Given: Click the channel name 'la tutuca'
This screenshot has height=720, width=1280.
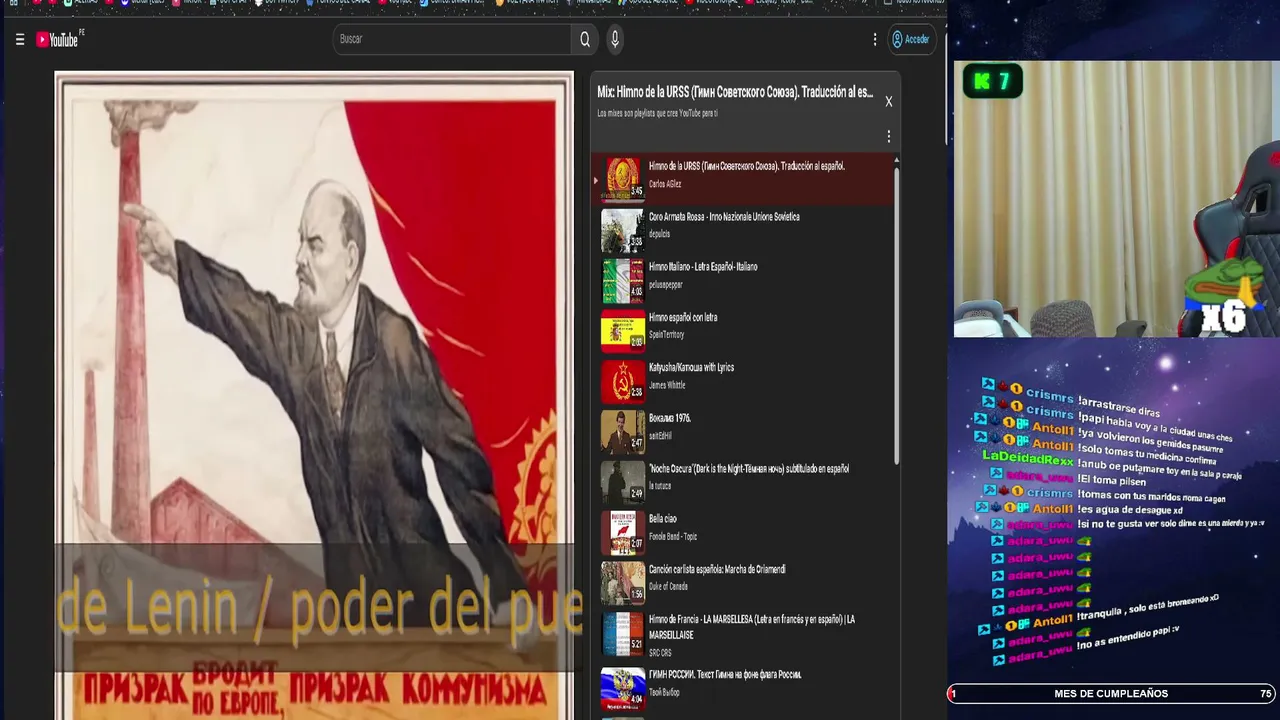Looking at the screenshot, I should [660, 486].
